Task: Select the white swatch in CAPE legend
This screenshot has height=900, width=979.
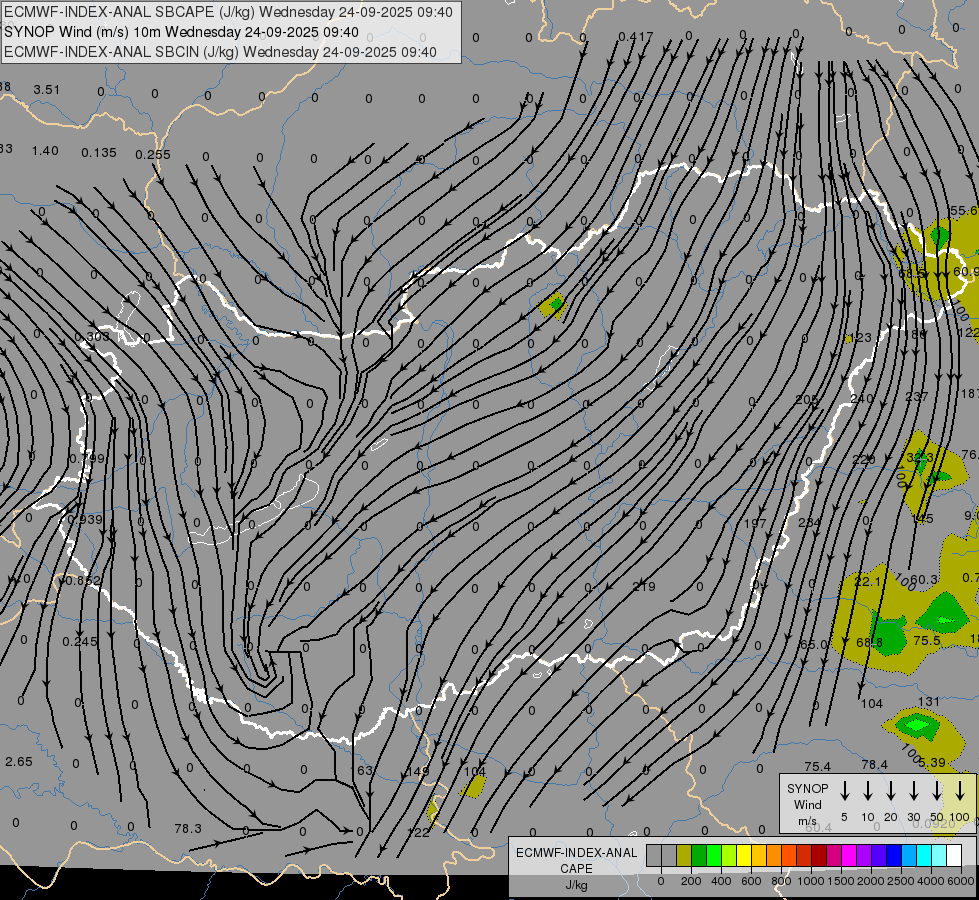Action: pos(954,856)
